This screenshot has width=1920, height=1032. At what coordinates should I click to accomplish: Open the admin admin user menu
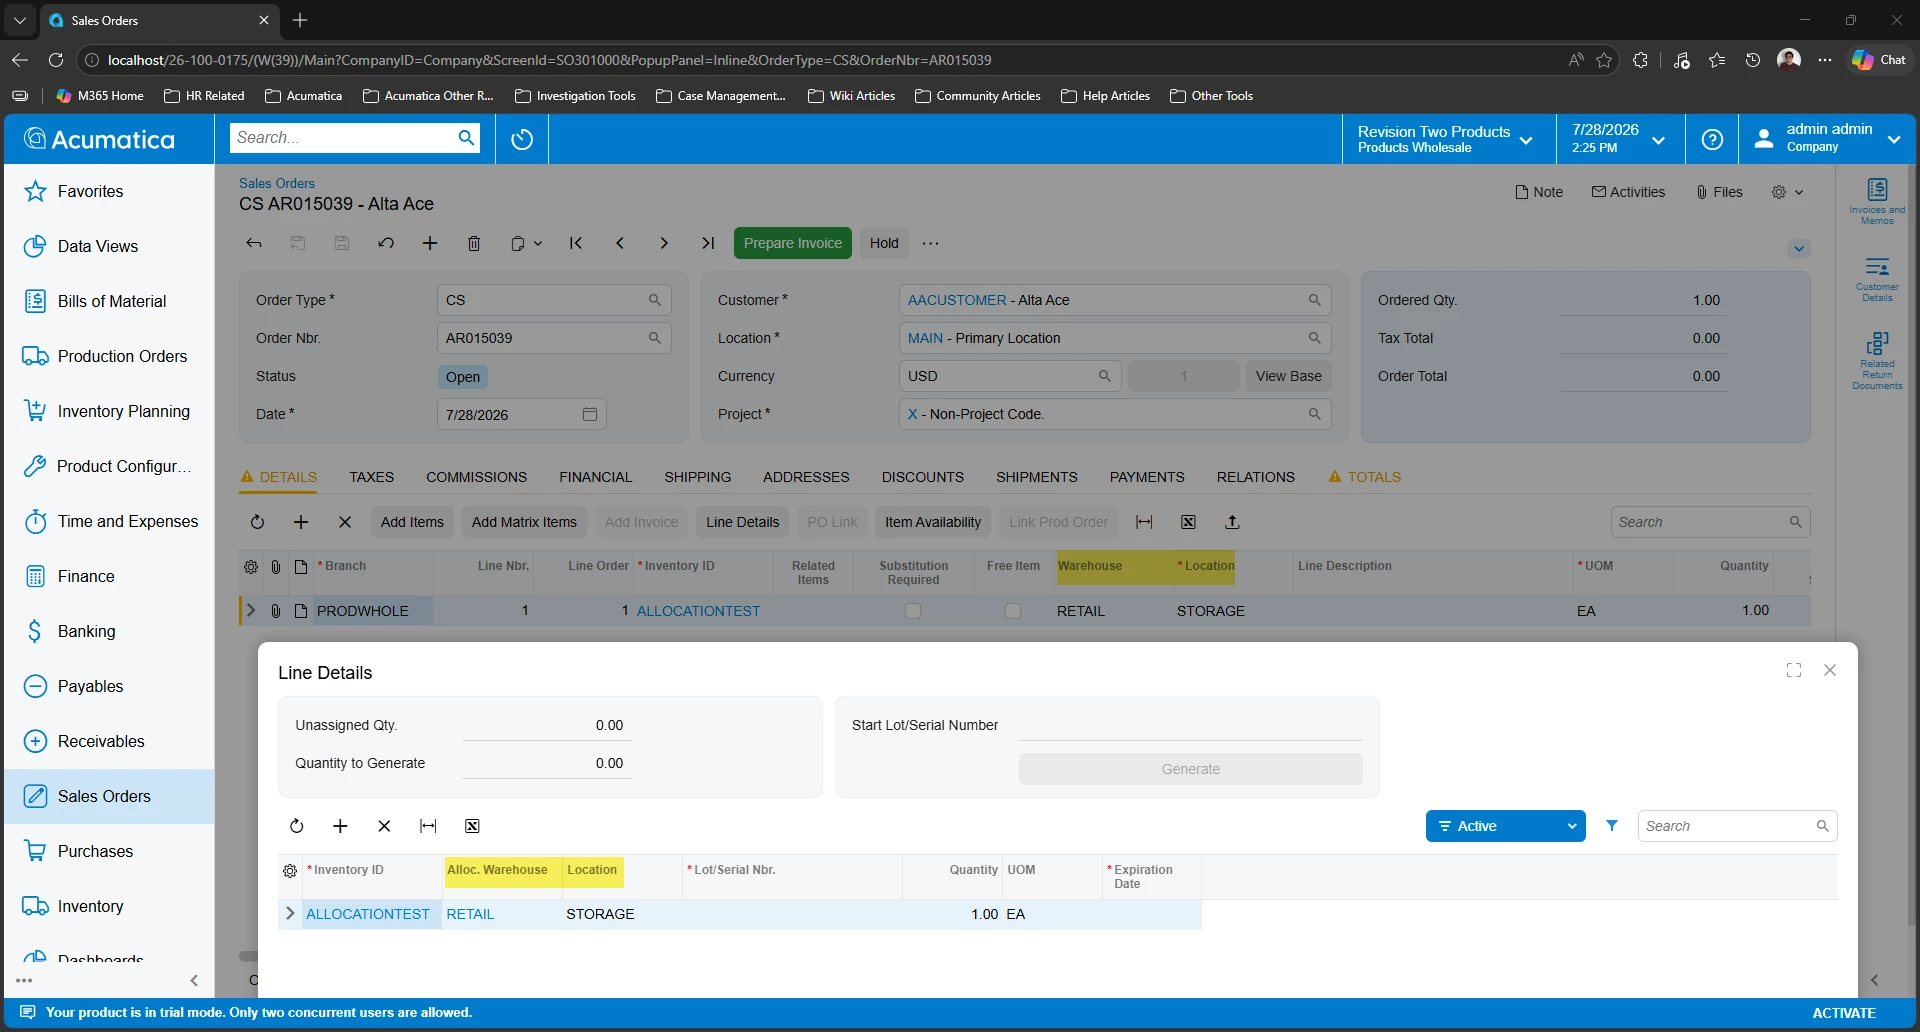(x=1828, y=139)
